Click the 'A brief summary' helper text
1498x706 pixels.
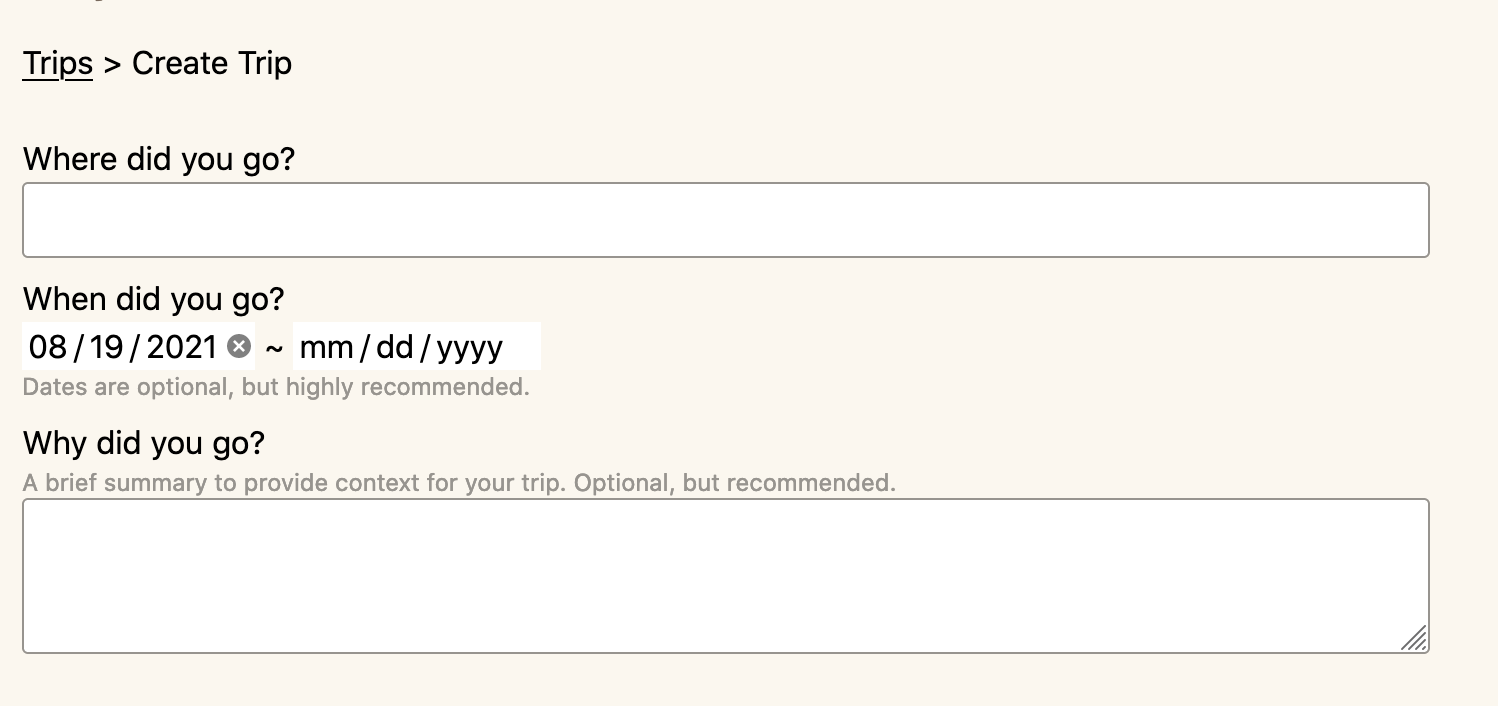coord(459,483)
